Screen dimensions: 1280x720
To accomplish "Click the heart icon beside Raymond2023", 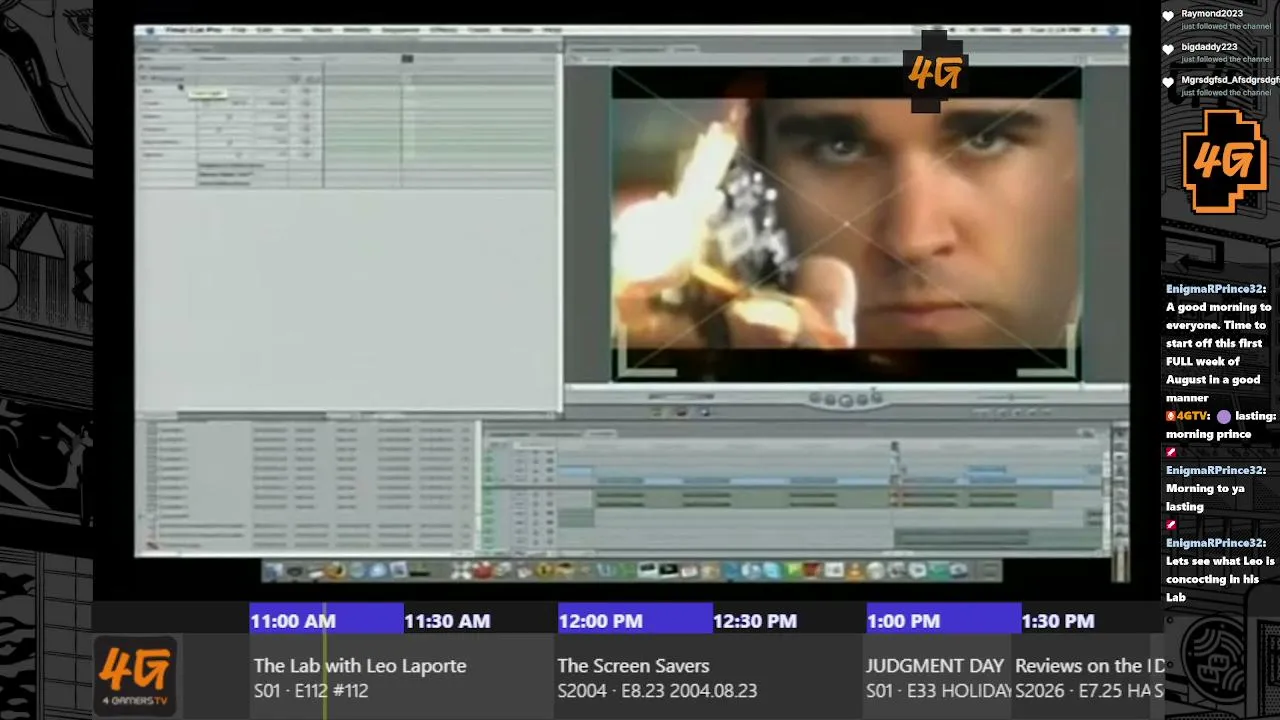I will [1168, 17].
